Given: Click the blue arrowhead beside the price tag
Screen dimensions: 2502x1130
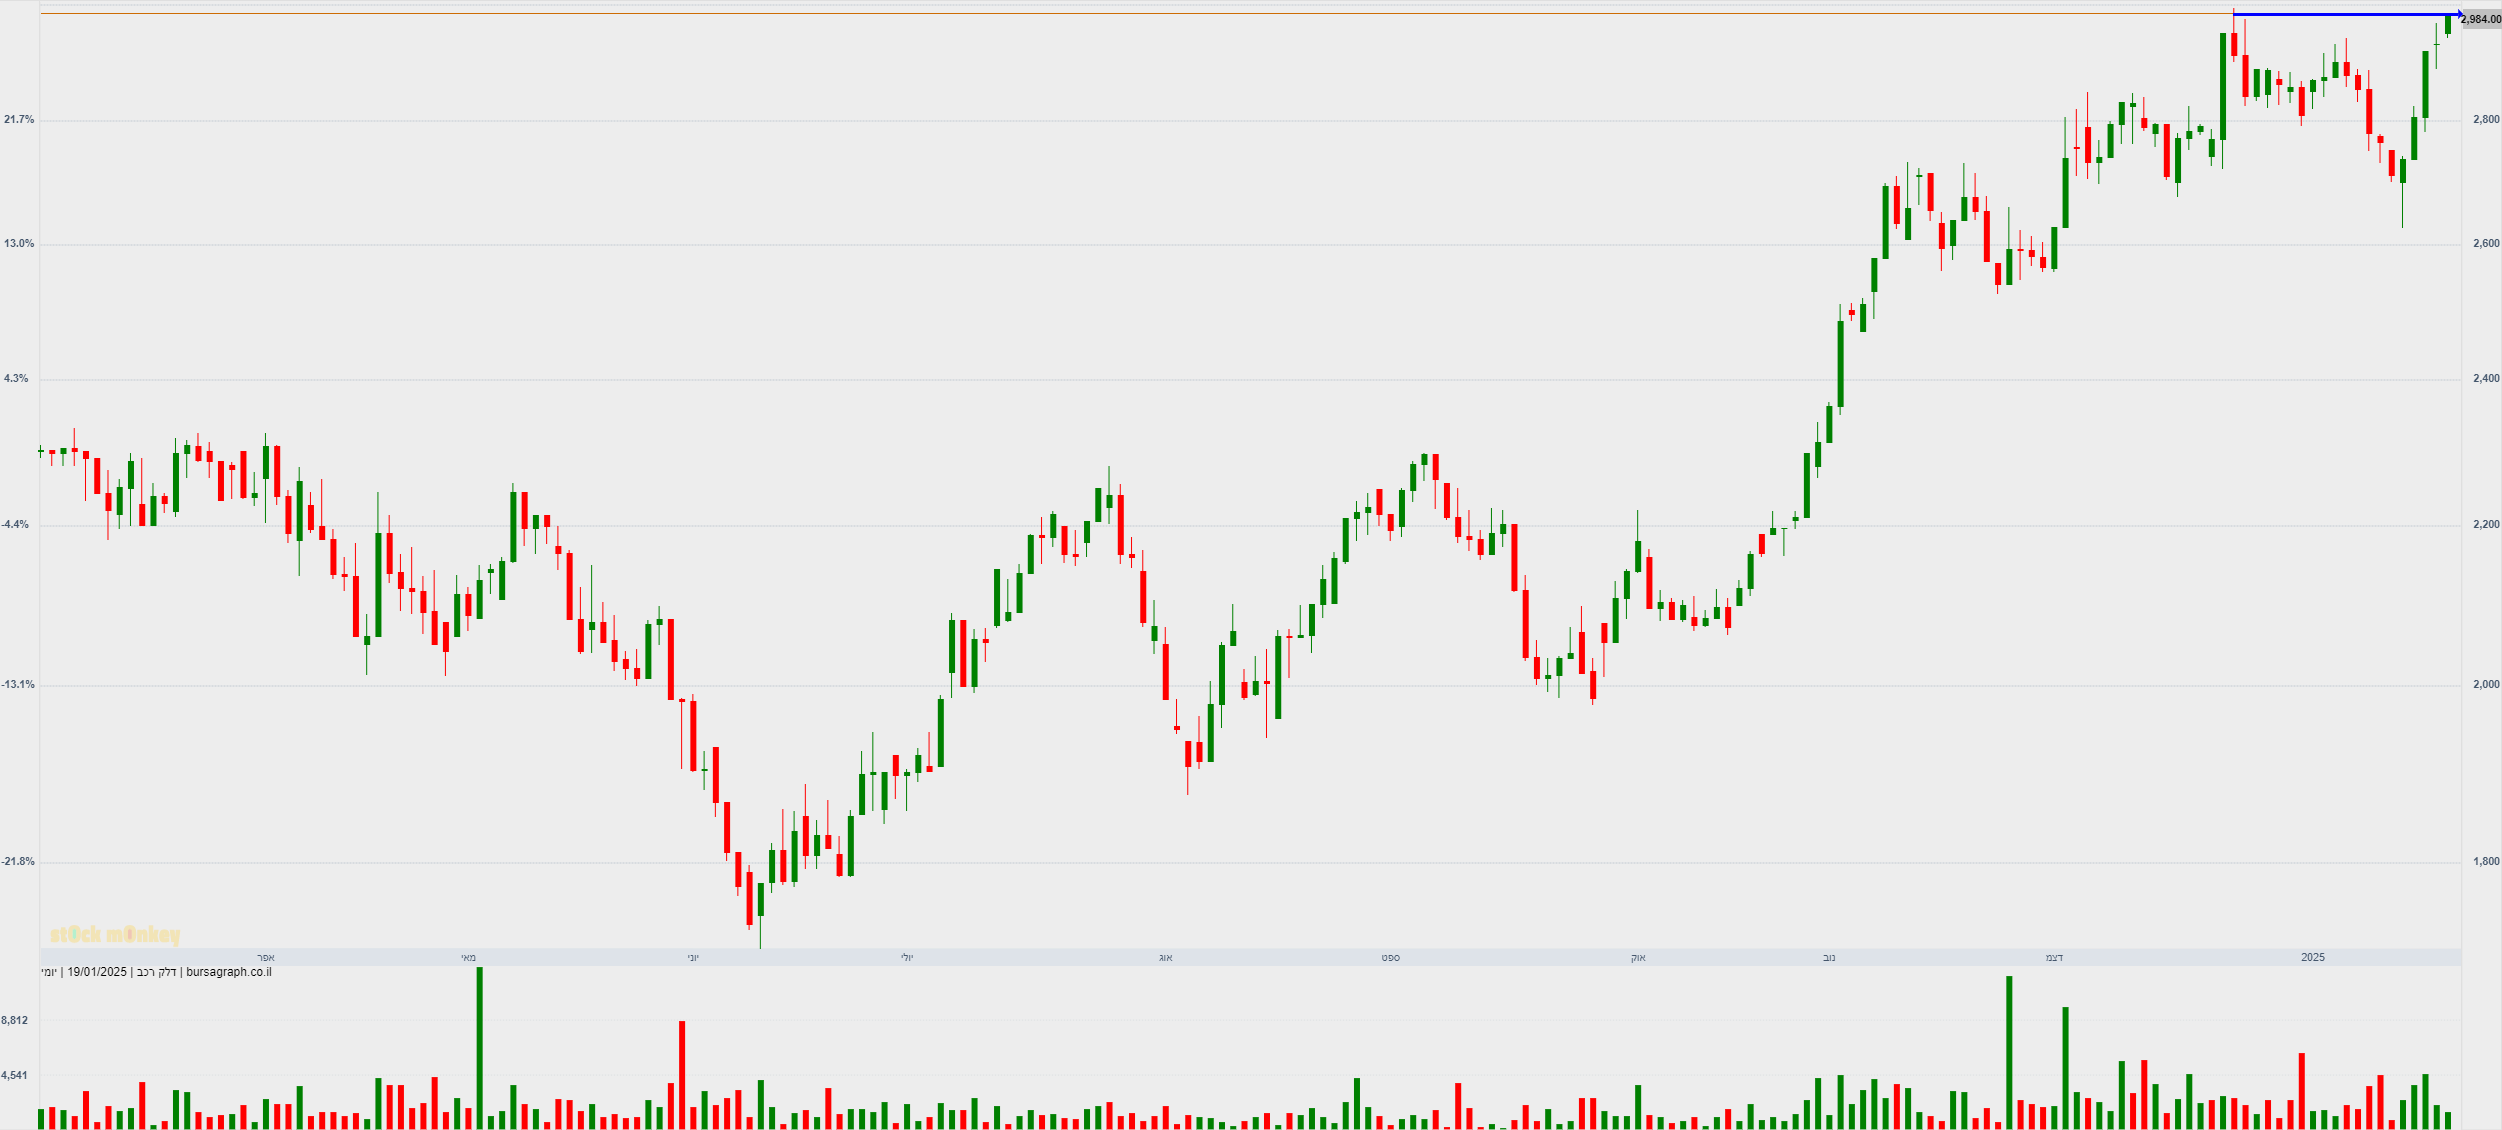Looking at the screenshot, I should pyautogui.click(x=2460, y=14).
